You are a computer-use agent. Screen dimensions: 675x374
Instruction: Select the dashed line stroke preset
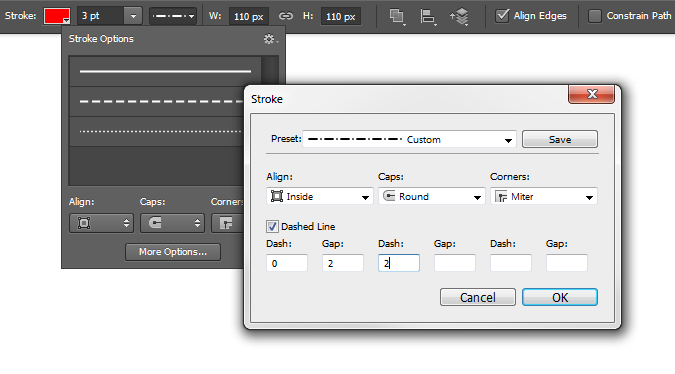[160, 102]
